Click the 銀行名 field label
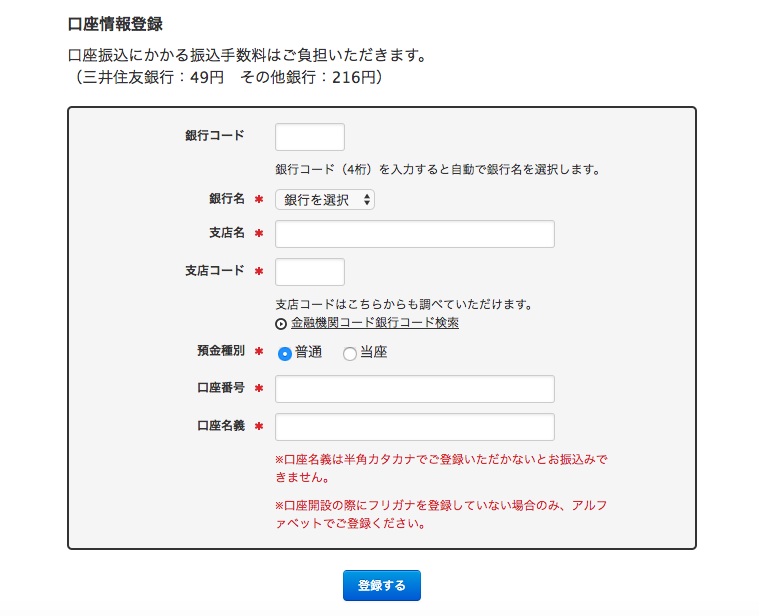Viewport: 759px width, 616px height. (227, 198)
